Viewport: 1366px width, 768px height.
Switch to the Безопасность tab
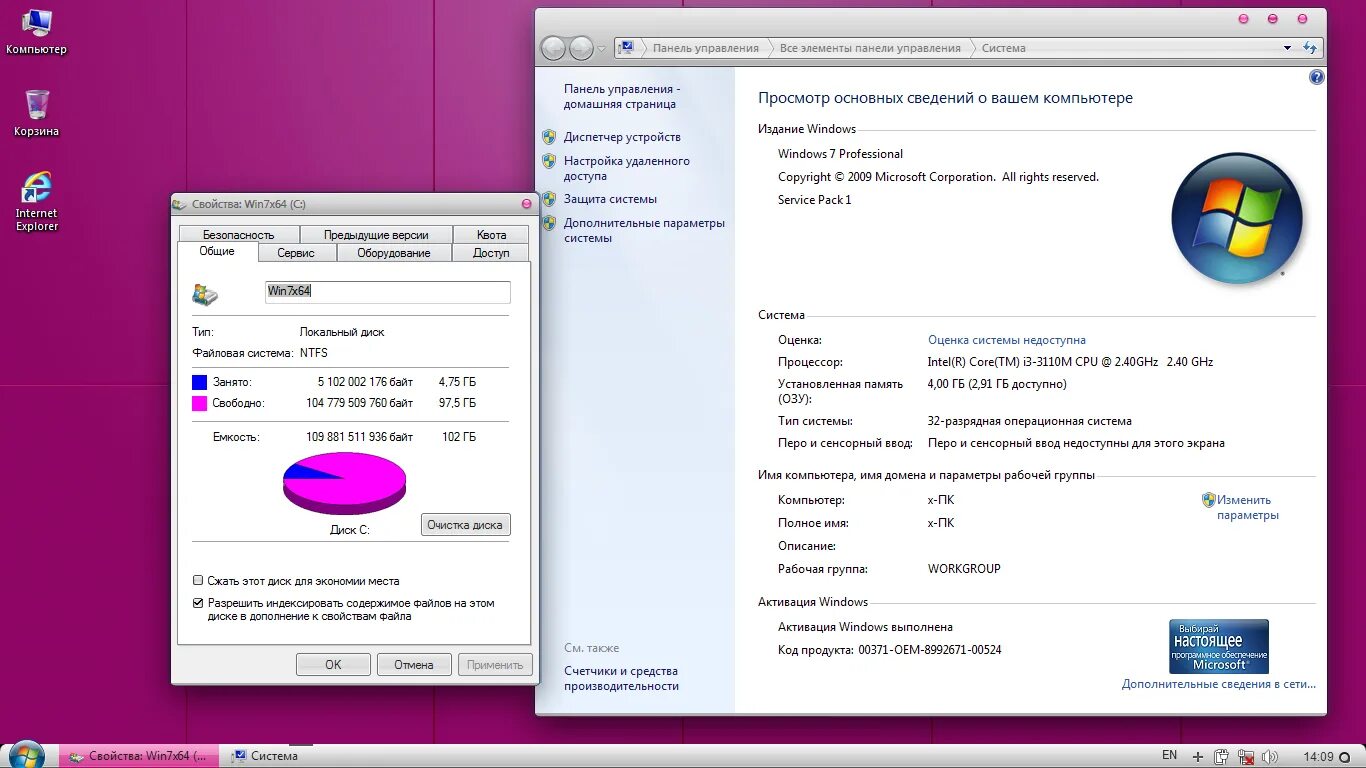coord(238,235)
